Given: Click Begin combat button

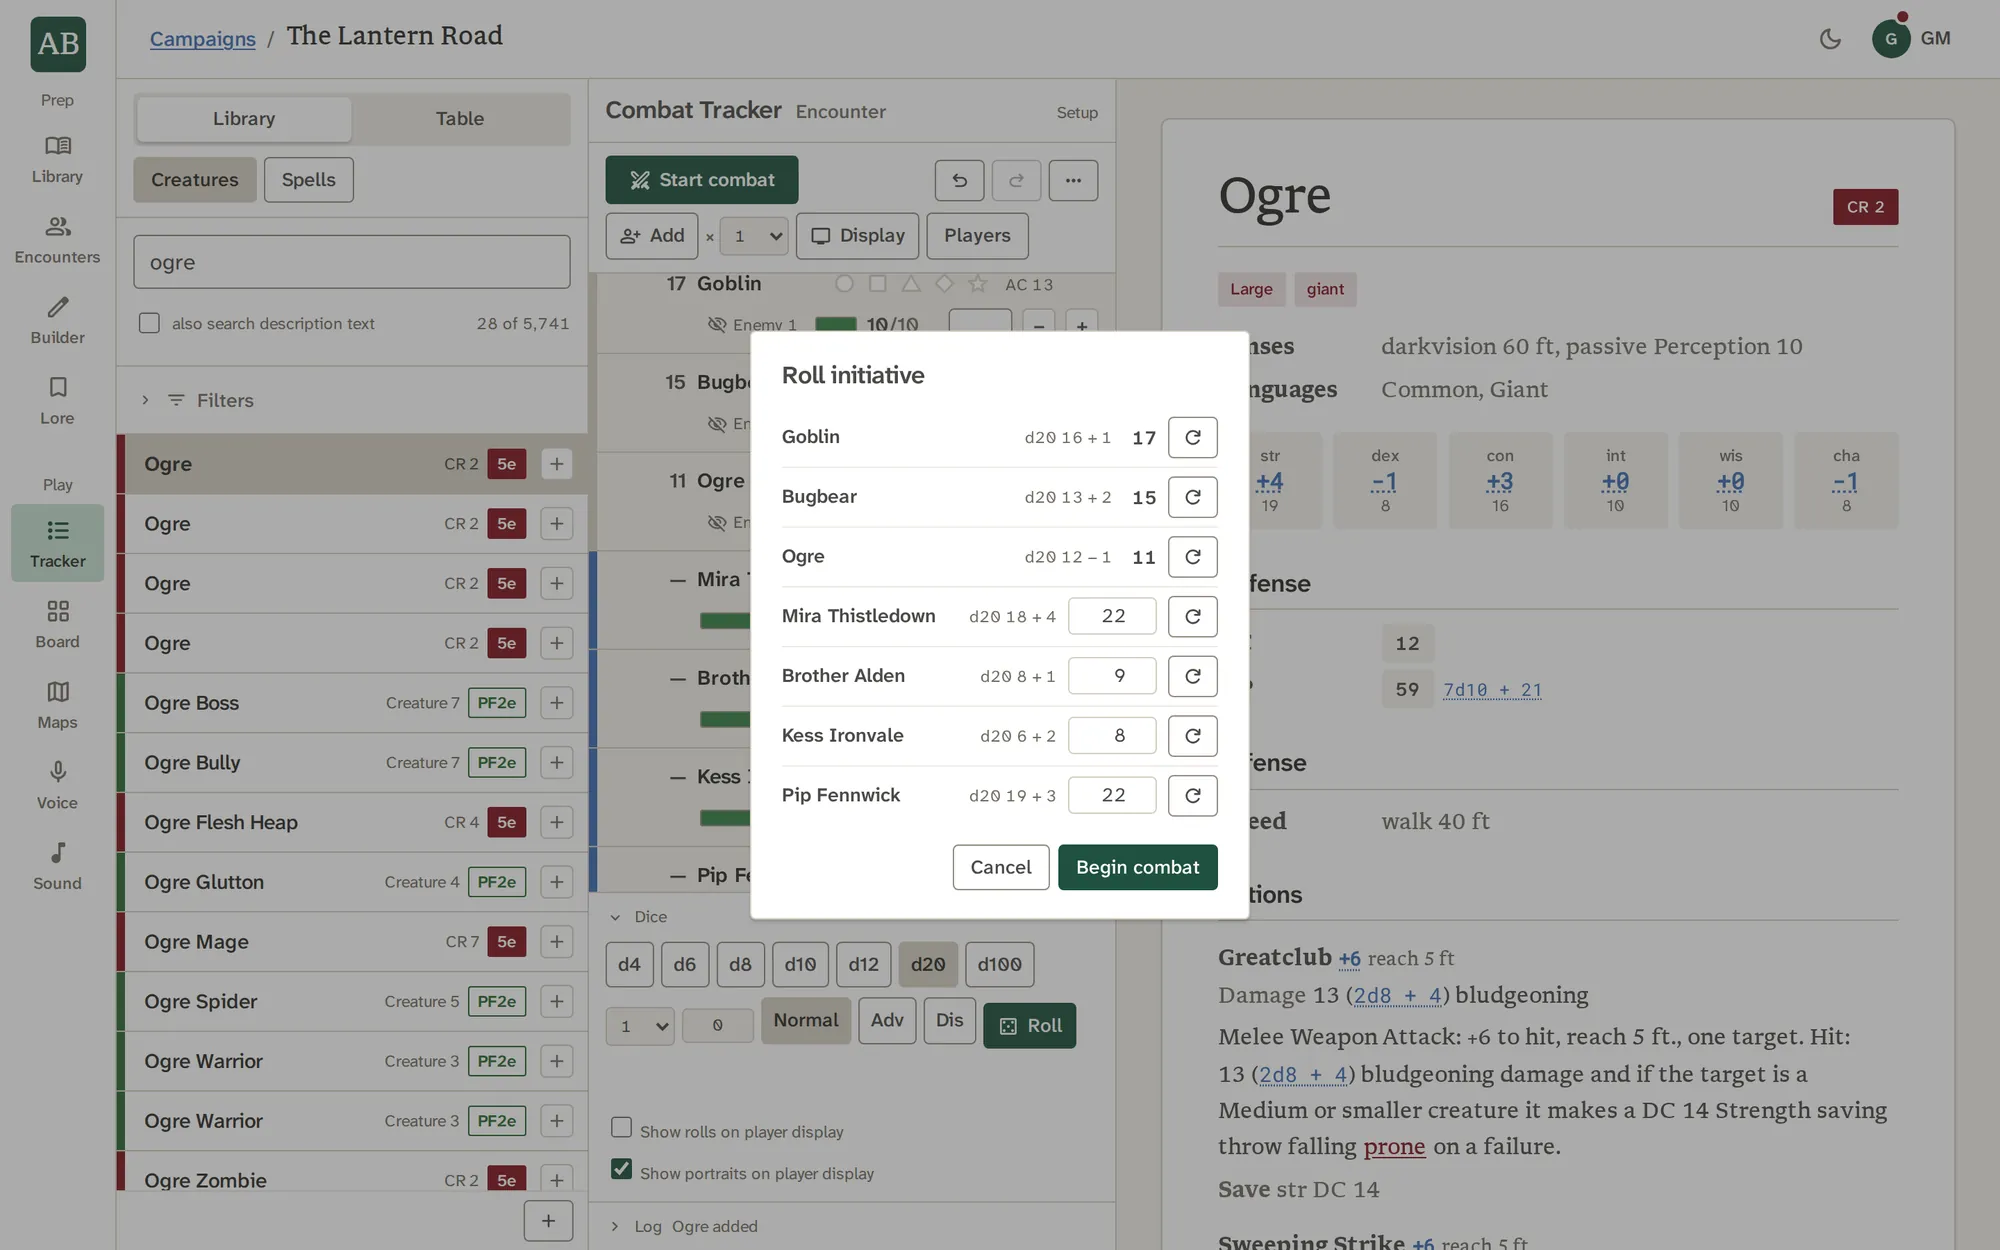Looking at the screenshot, I should pyautogui.click(x=1137, y=867).
